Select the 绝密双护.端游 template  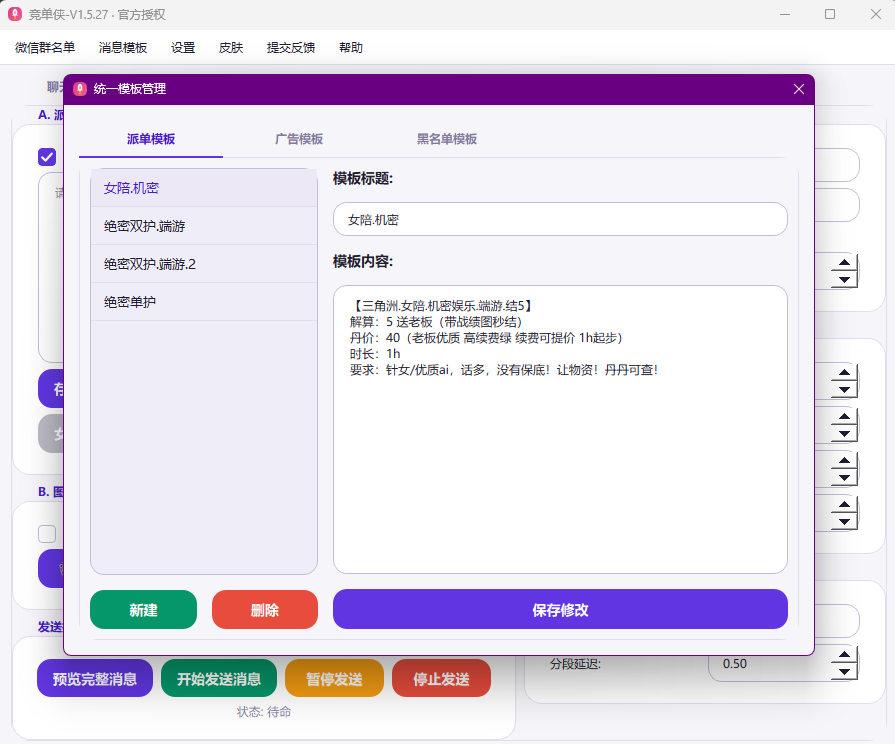tap(204, 226)
